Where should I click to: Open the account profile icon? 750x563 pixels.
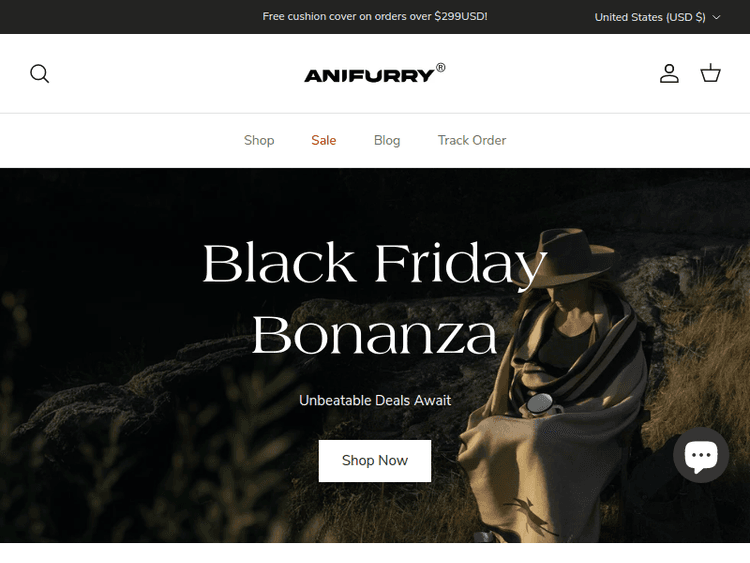(669, 74)
